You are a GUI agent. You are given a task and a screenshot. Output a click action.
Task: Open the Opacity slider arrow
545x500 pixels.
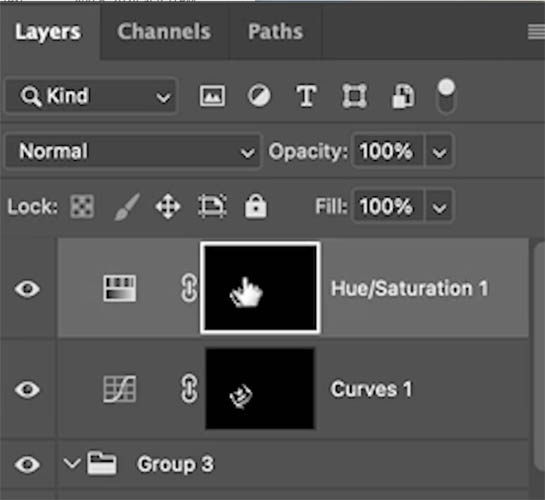tap(439, 151)
